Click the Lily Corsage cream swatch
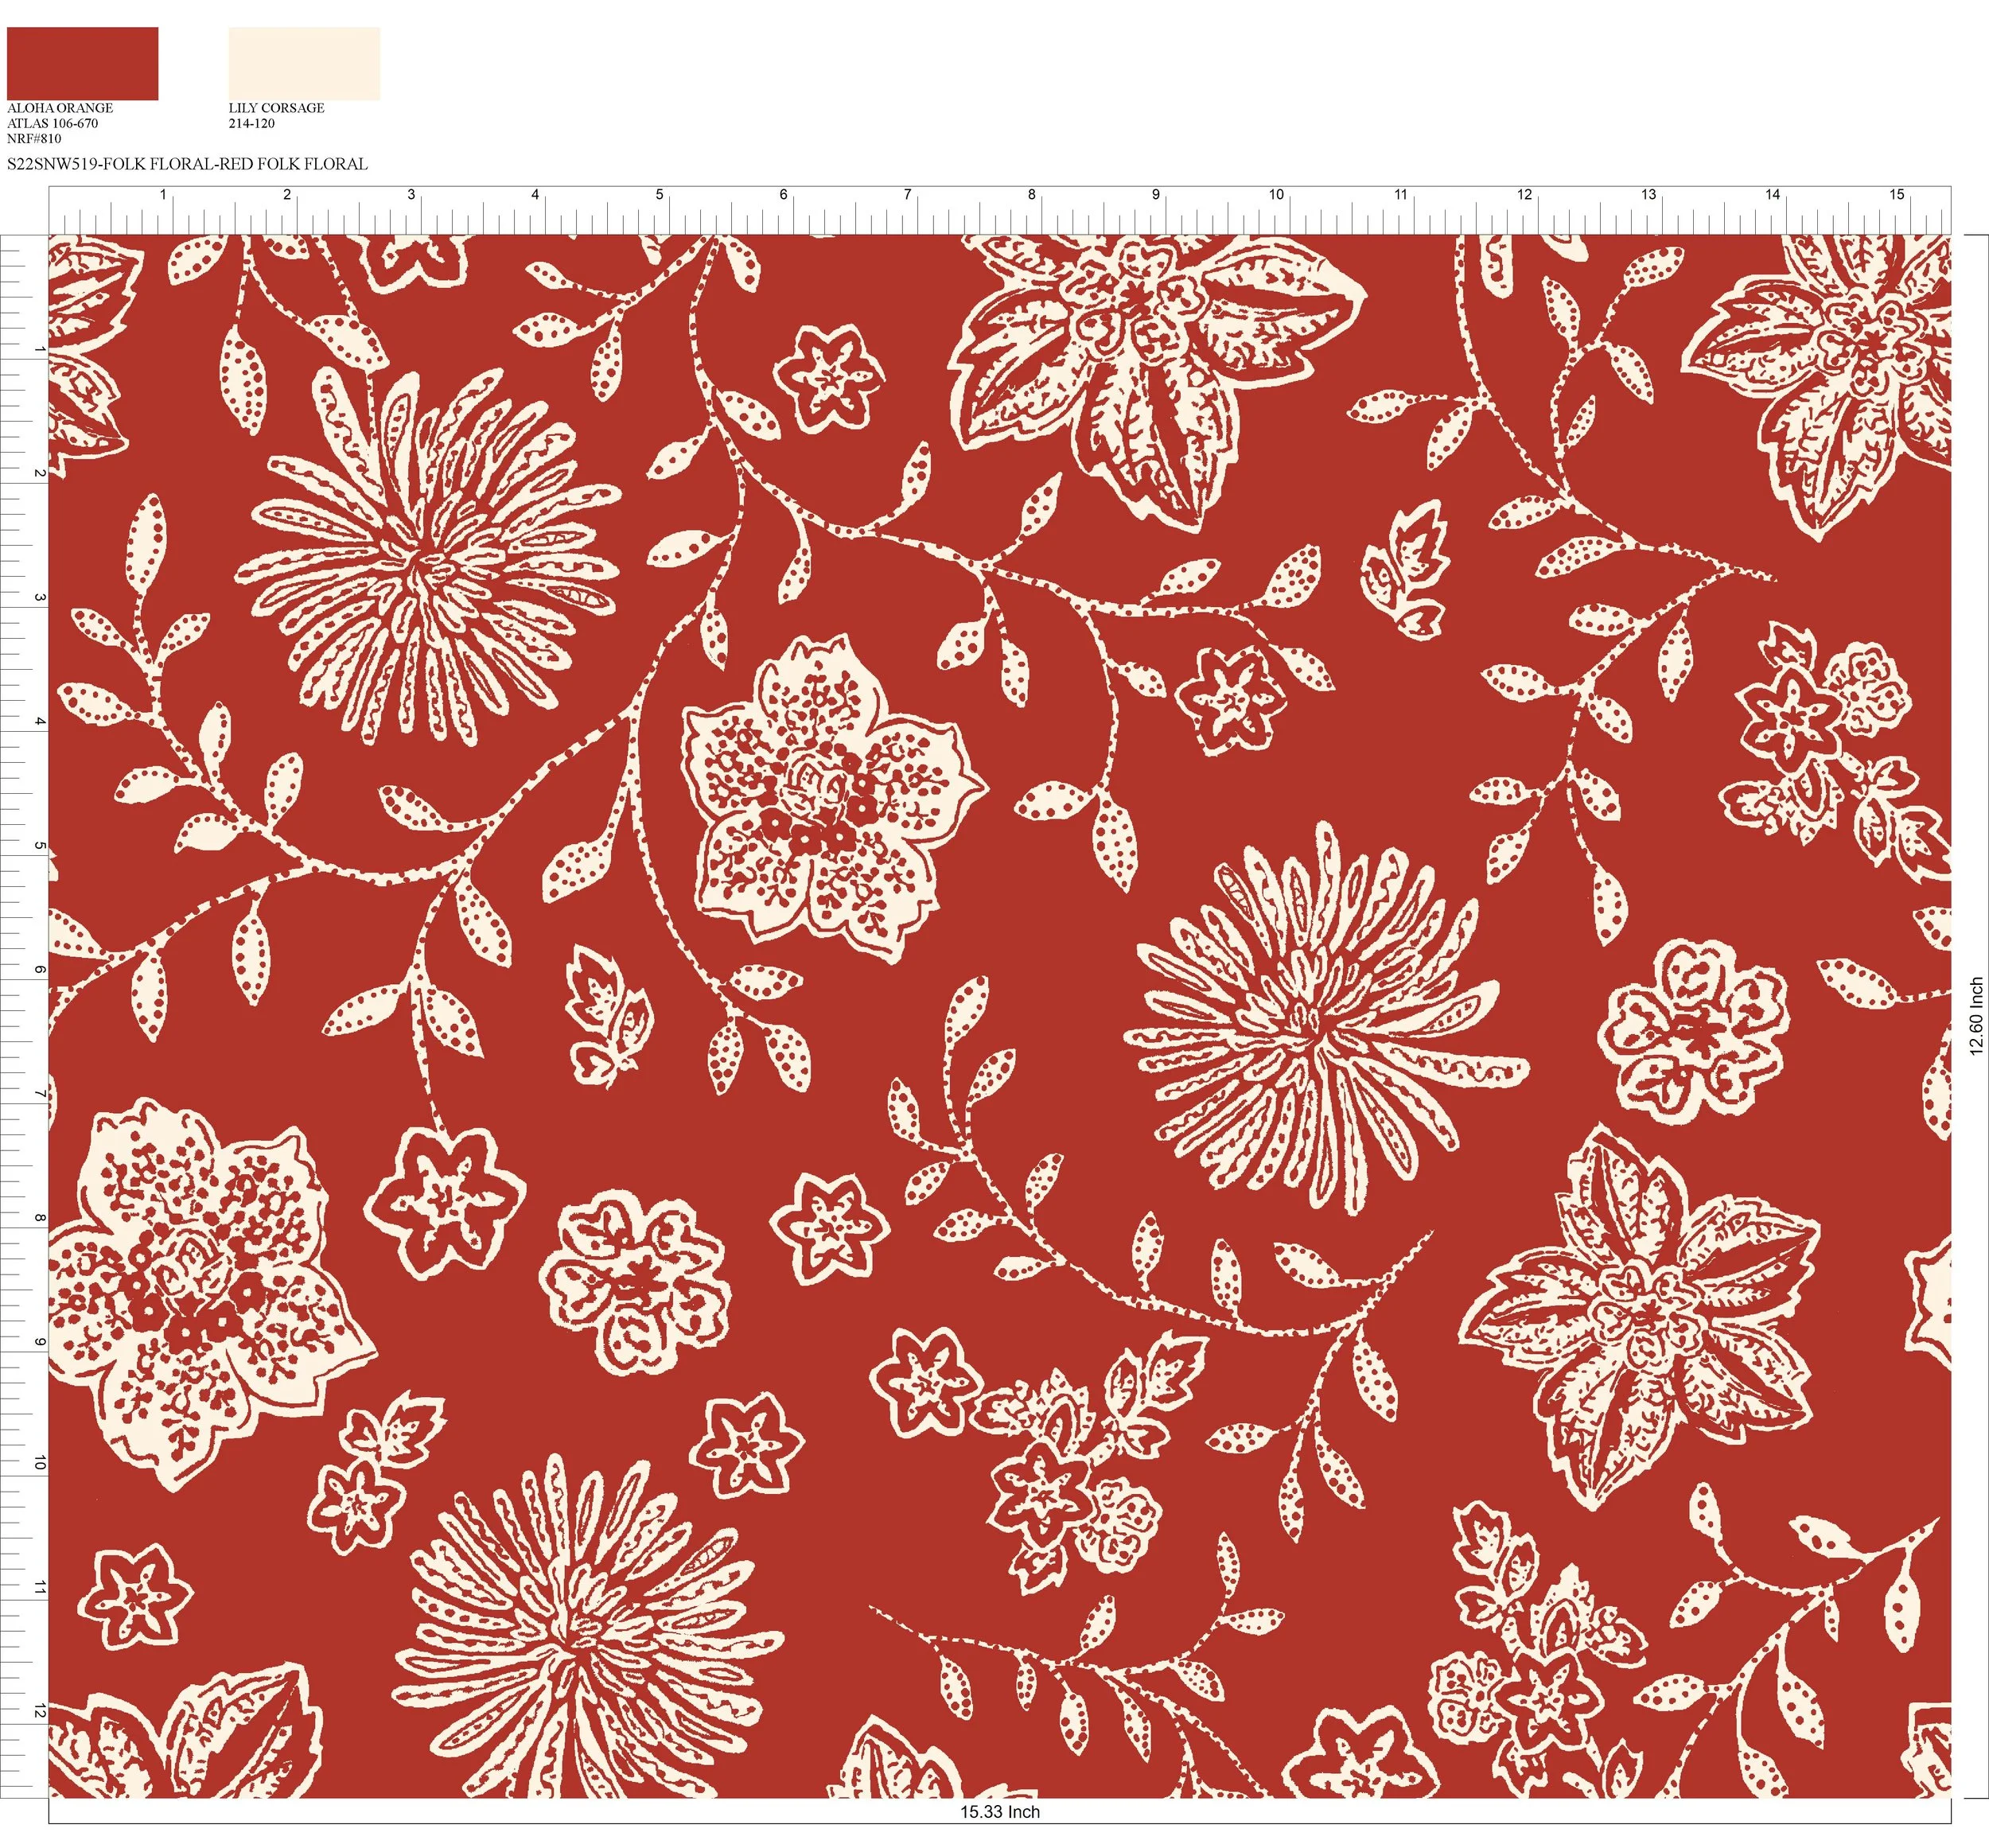The width and height of the screenshot is (1989, 1848). coord(304,63)
